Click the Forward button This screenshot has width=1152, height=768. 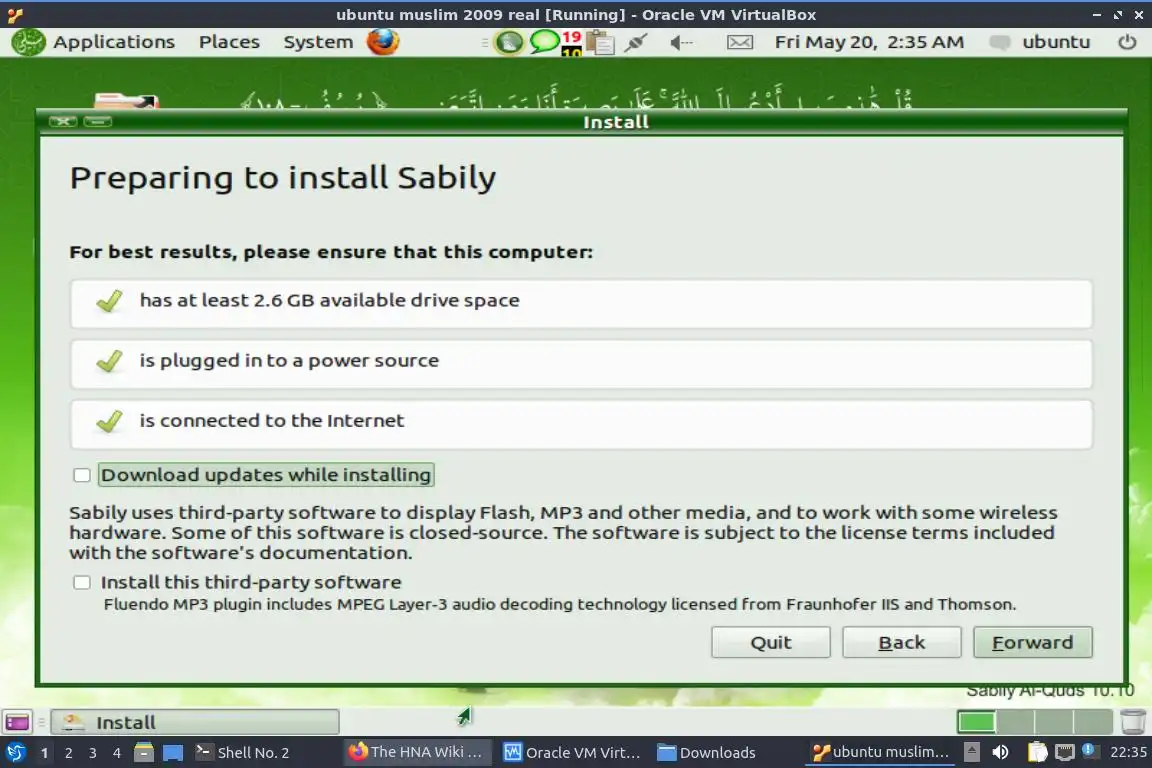point(1032,642)
